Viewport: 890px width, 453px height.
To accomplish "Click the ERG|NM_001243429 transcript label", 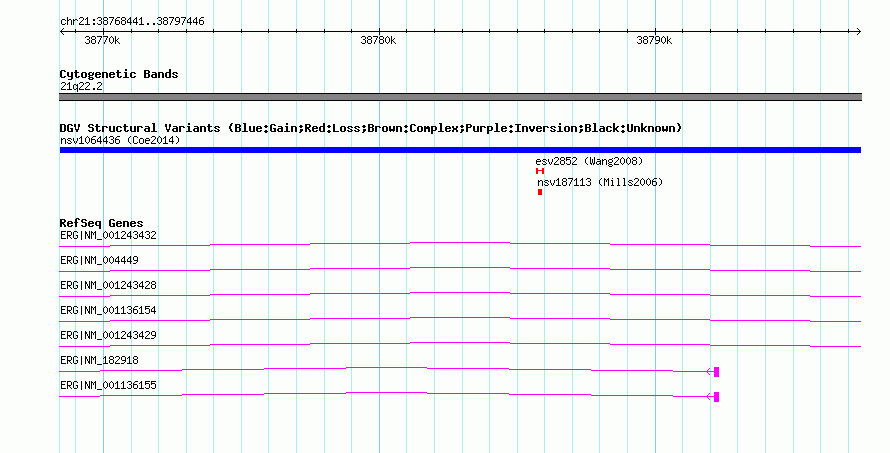I will click(108, 335).
